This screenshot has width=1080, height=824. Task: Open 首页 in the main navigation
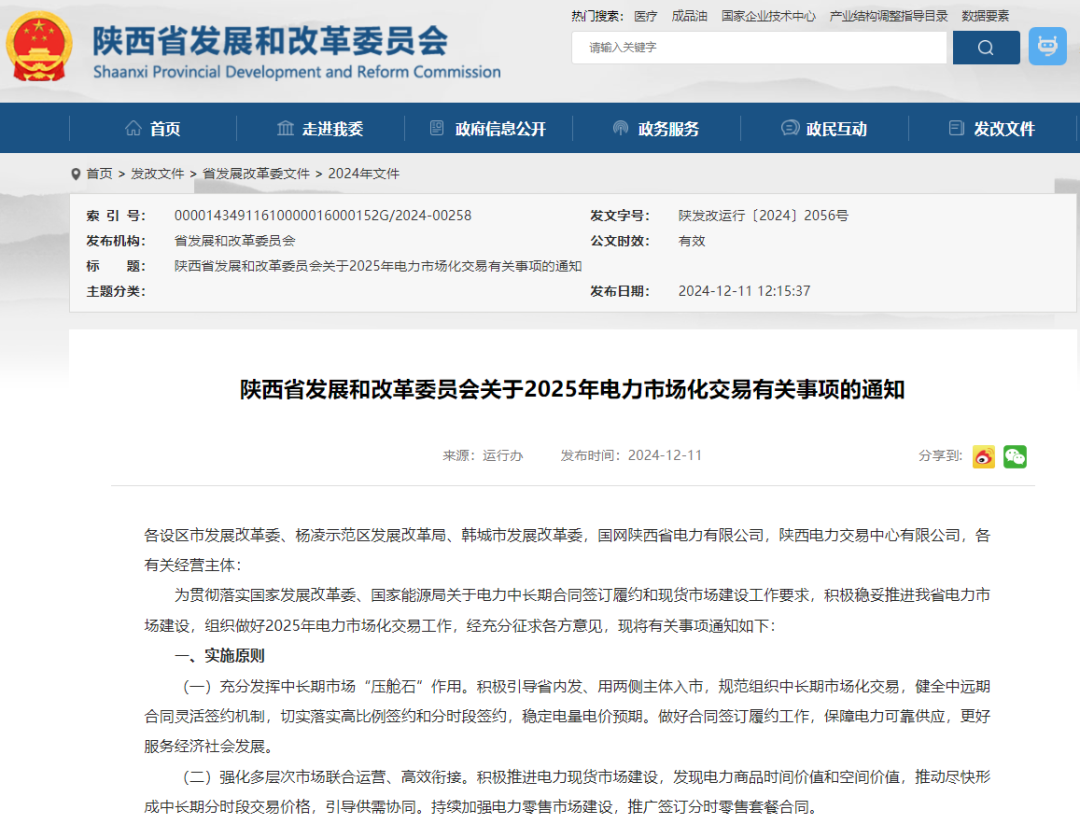(x=165, y=129)
